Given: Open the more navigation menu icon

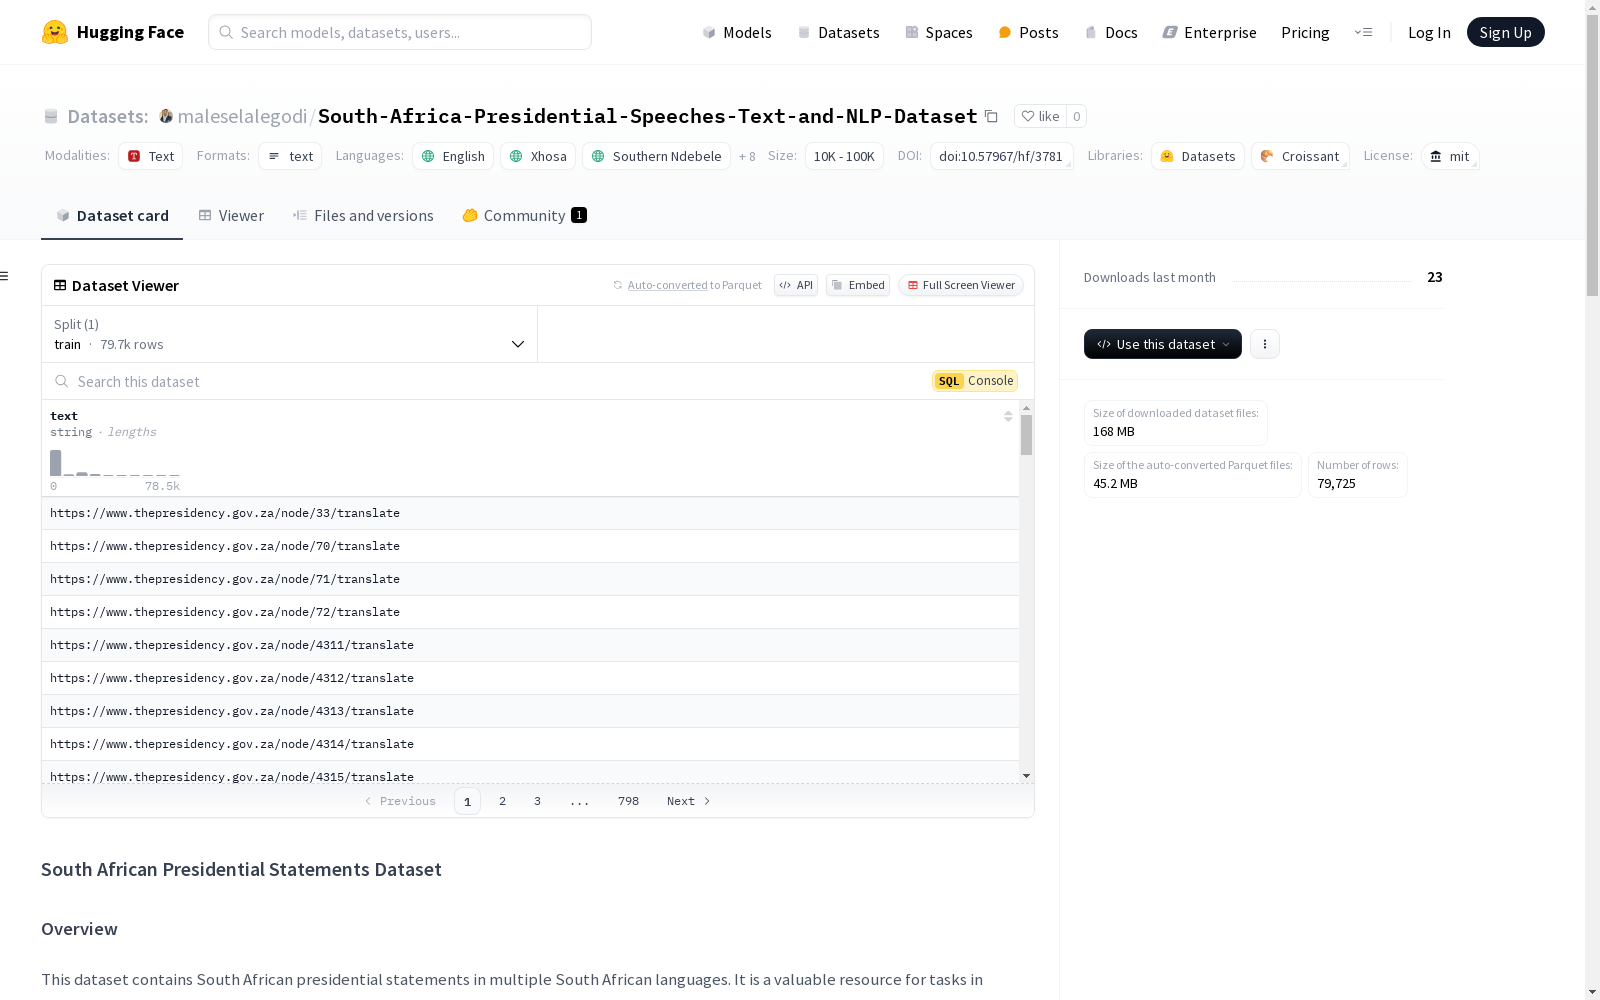Looking at the screenshot, I should coord(1363,32).
